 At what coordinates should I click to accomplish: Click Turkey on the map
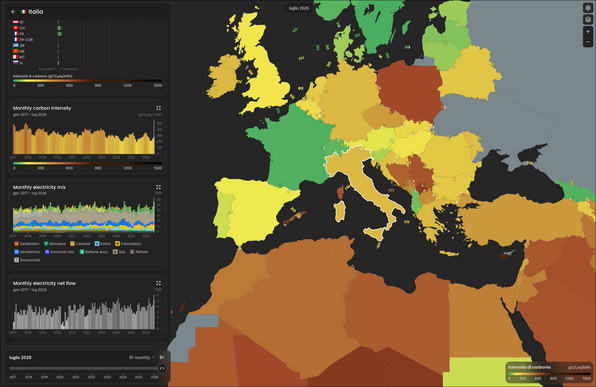coord(521,220)
